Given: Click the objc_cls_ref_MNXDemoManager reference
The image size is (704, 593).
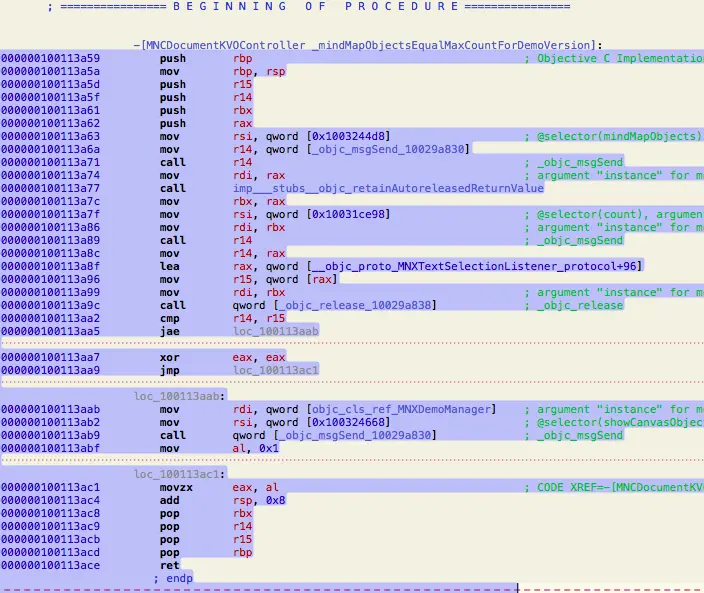Looking at the screenshot, I should (401, 410).
